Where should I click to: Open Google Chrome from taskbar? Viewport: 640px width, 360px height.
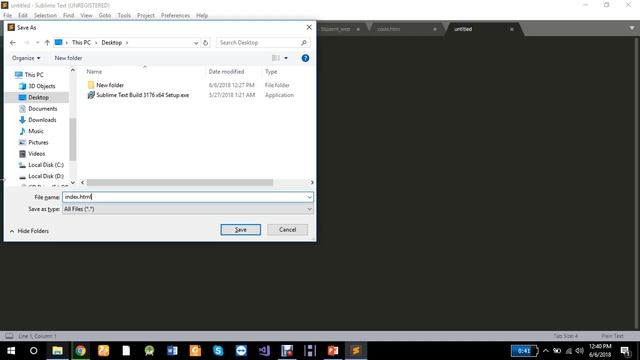point(80,351)
